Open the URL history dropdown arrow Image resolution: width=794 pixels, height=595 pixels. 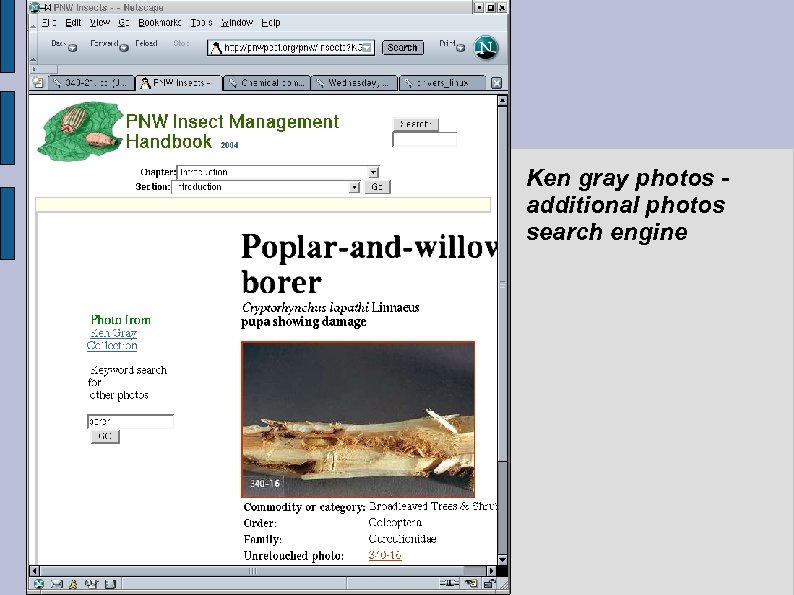pos(368,48)
